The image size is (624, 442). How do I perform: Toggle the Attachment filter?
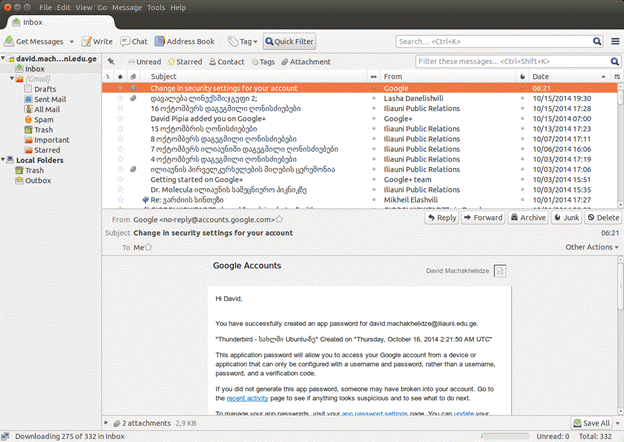[306, 62]
